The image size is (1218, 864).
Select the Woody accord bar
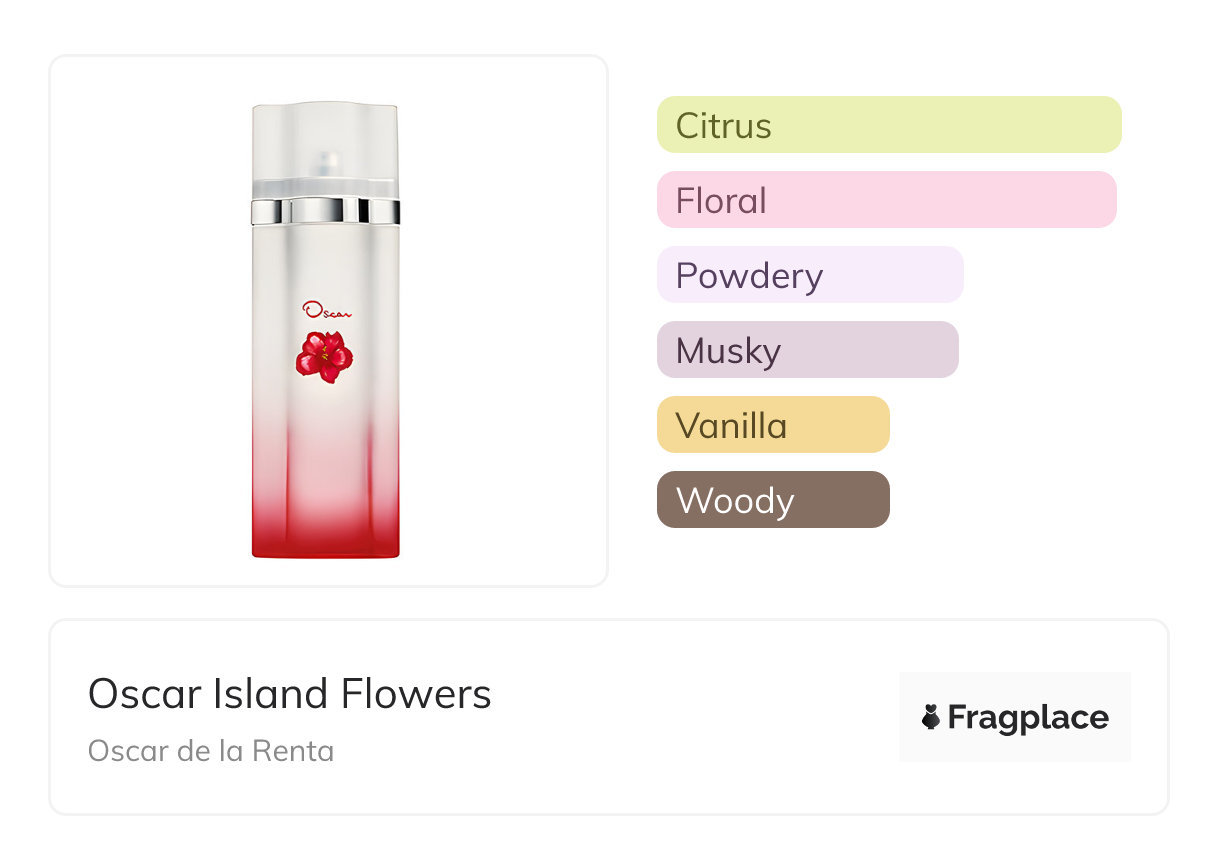point(772,500)
